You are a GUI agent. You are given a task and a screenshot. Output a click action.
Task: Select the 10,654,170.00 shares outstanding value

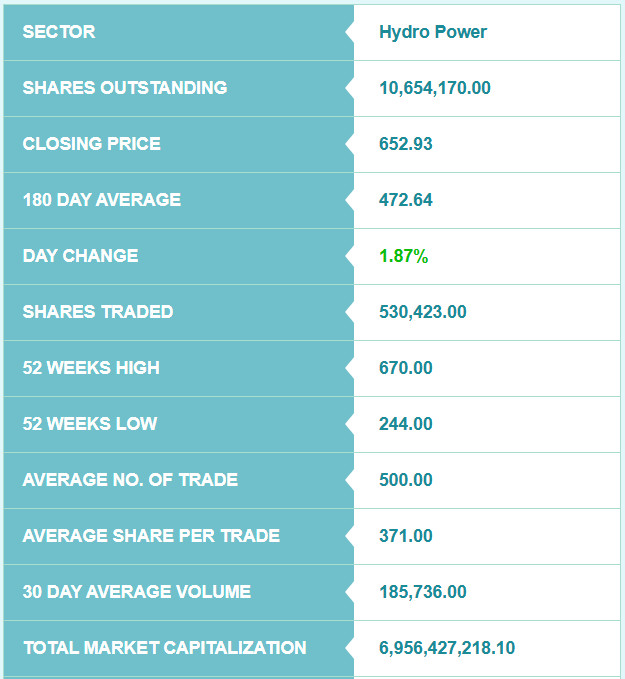click(435, 88)
